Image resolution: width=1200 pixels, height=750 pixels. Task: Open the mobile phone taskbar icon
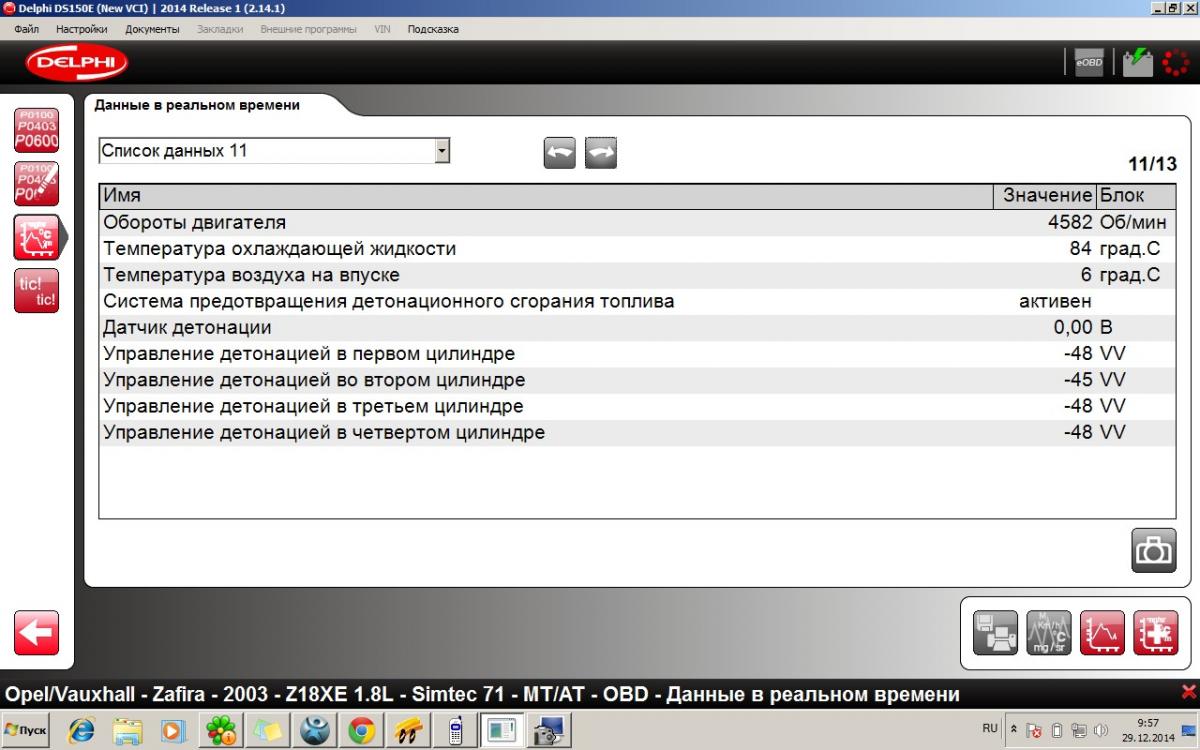(x=455, y=731)
